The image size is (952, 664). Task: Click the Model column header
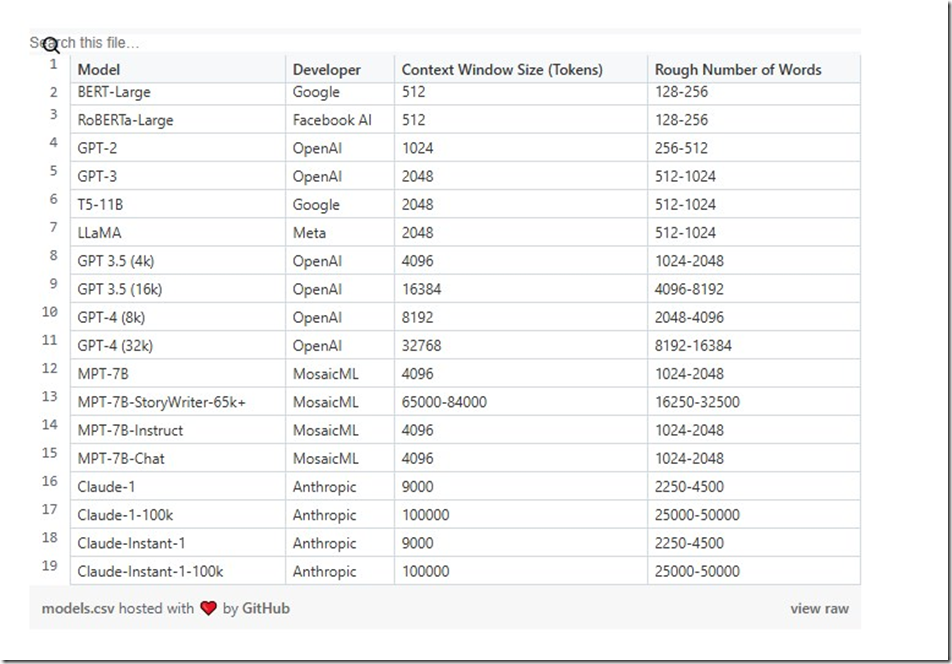[x=99, y=69]
